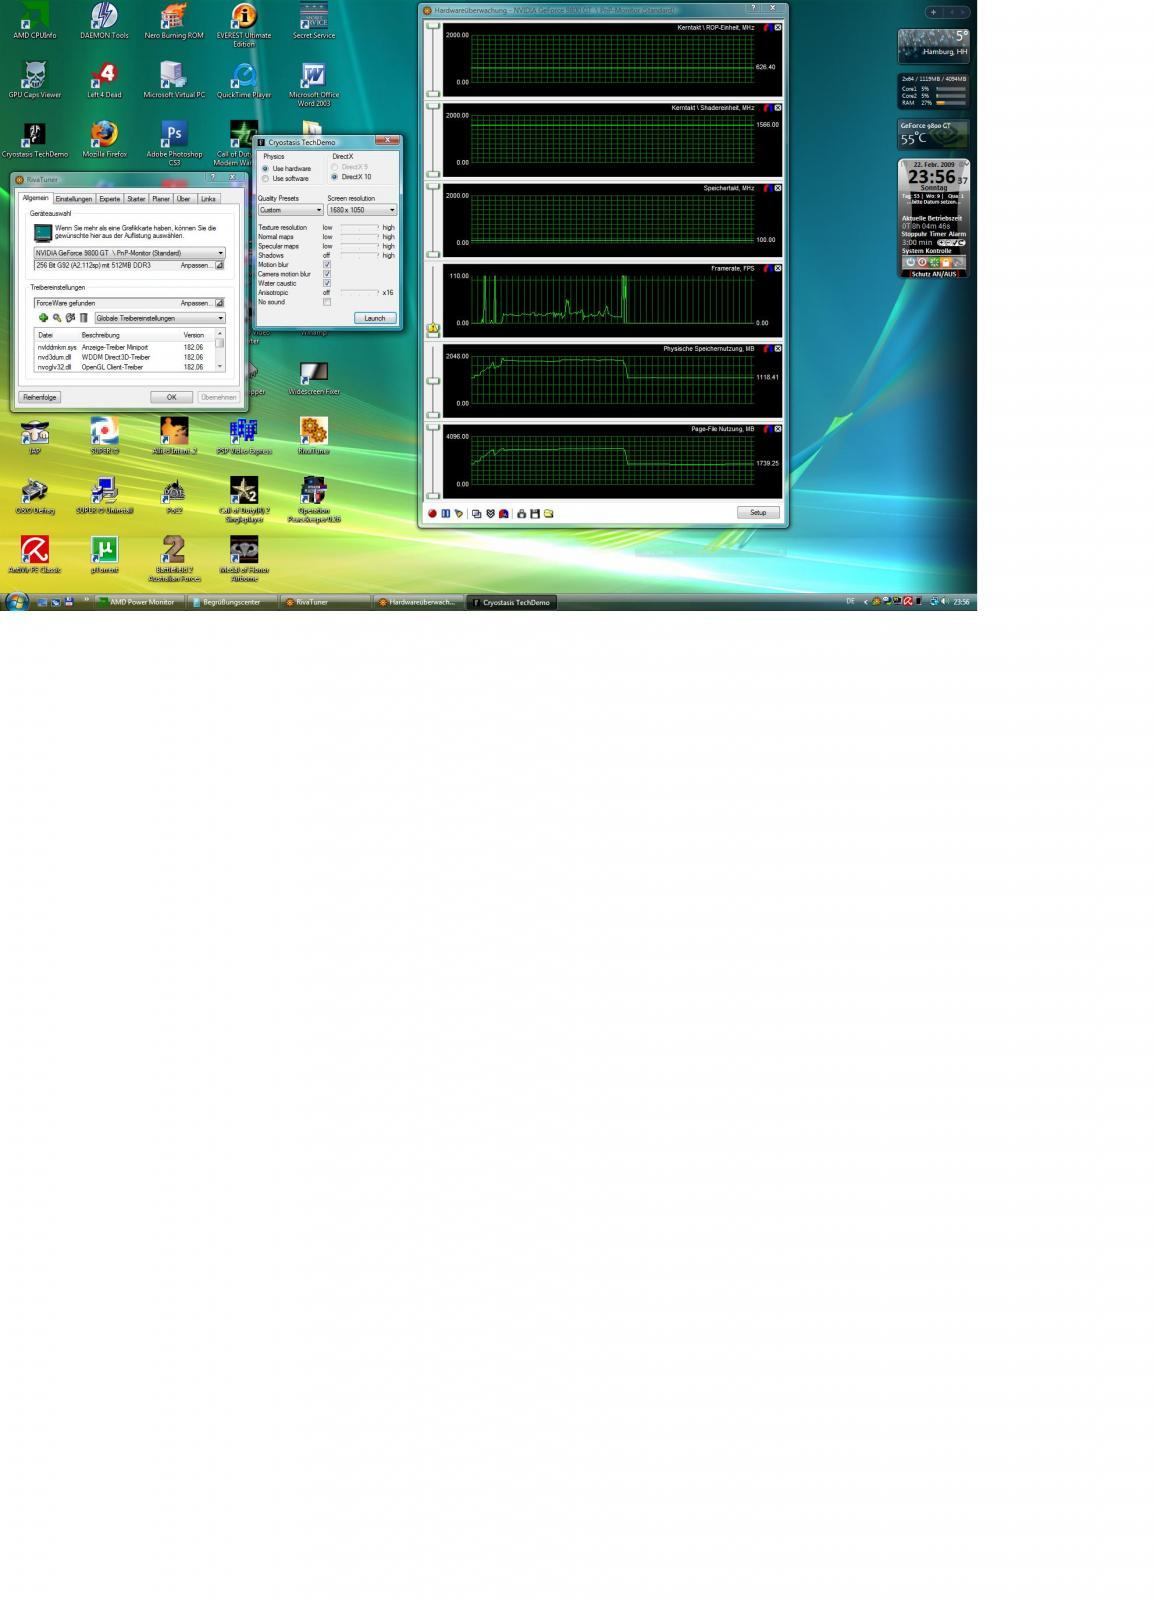Click the driver file list scrollbar down arrow
This screenshot has height=1600, width=1154.
pyautogui.click(x=220, y=367)
